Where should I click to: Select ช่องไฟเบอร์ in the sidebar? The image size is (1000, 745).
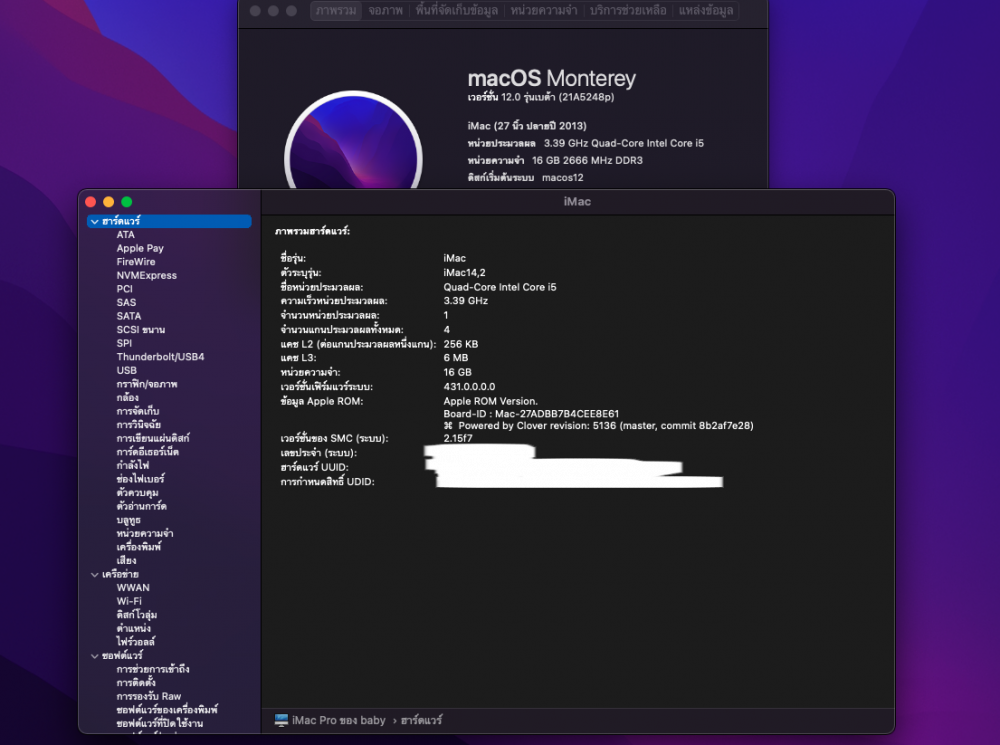click(x=140, y=479)
